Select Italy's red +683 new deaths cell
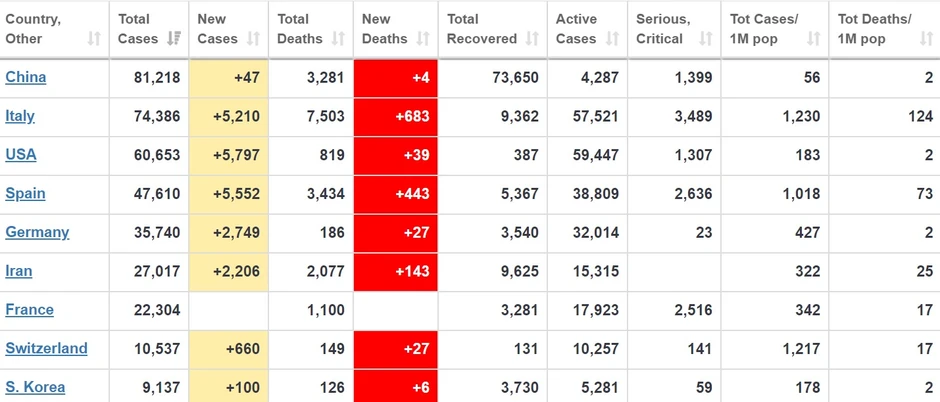Screen dimensions: 940x402 395,116
